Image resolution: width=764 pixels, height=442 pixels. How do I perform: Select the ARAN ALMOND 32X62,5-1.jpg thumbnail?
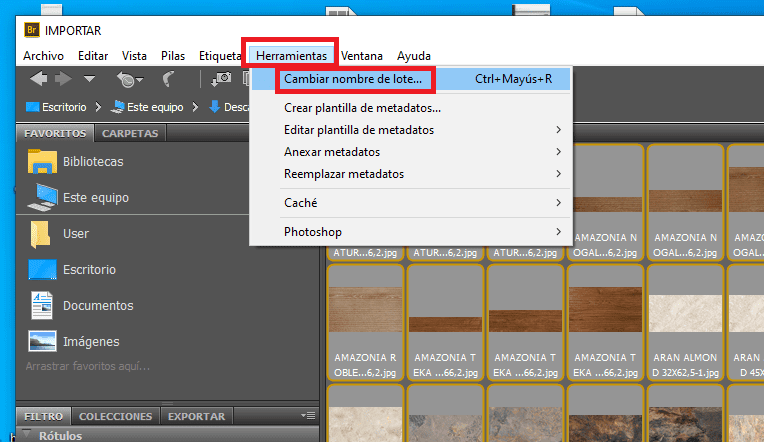pyautogui.click(x=685, y=323)
